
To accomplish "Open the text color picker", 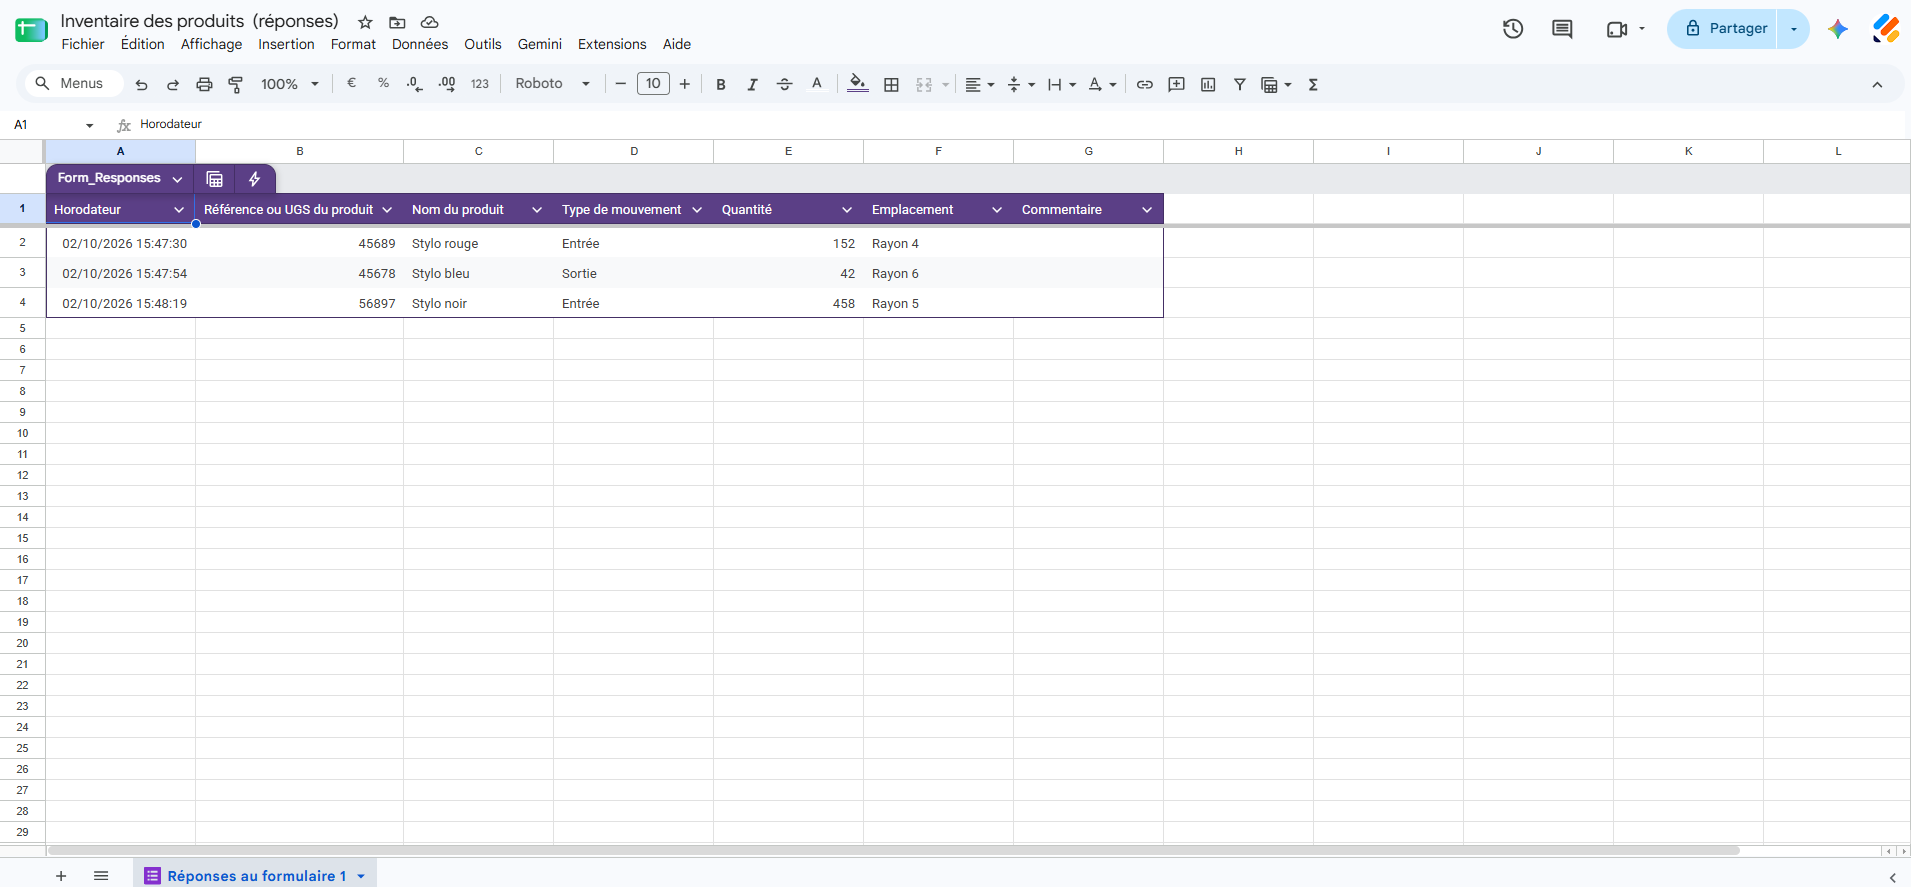I will click(817, 84).
